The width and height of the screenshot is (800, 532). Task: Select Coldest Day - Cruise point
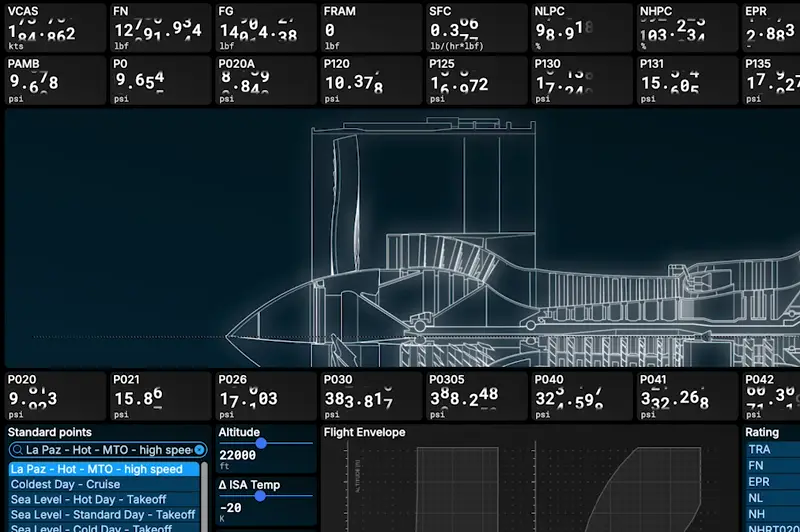click(104, 485)
